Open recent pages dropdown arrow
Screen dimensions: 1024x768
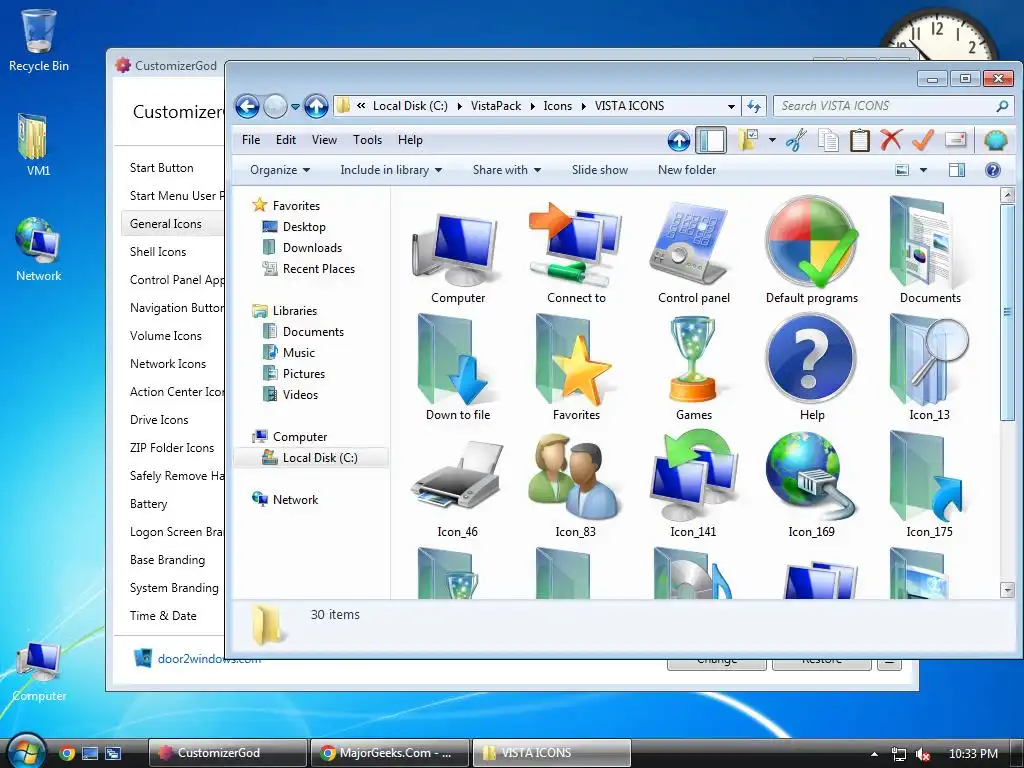coord(295,106)
